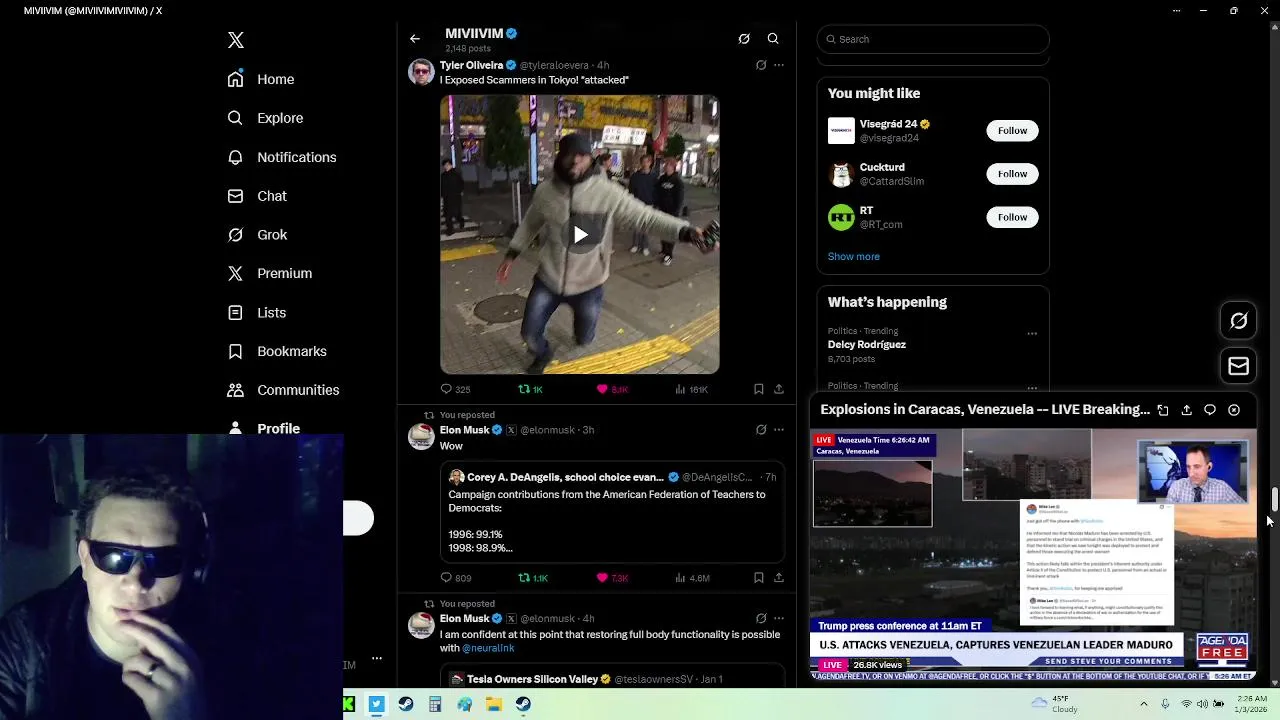Play the Tyler Oliveira Tokyo video
Image resolution: width=1280 pixels, height=720 pixels.
pos(580,235)
